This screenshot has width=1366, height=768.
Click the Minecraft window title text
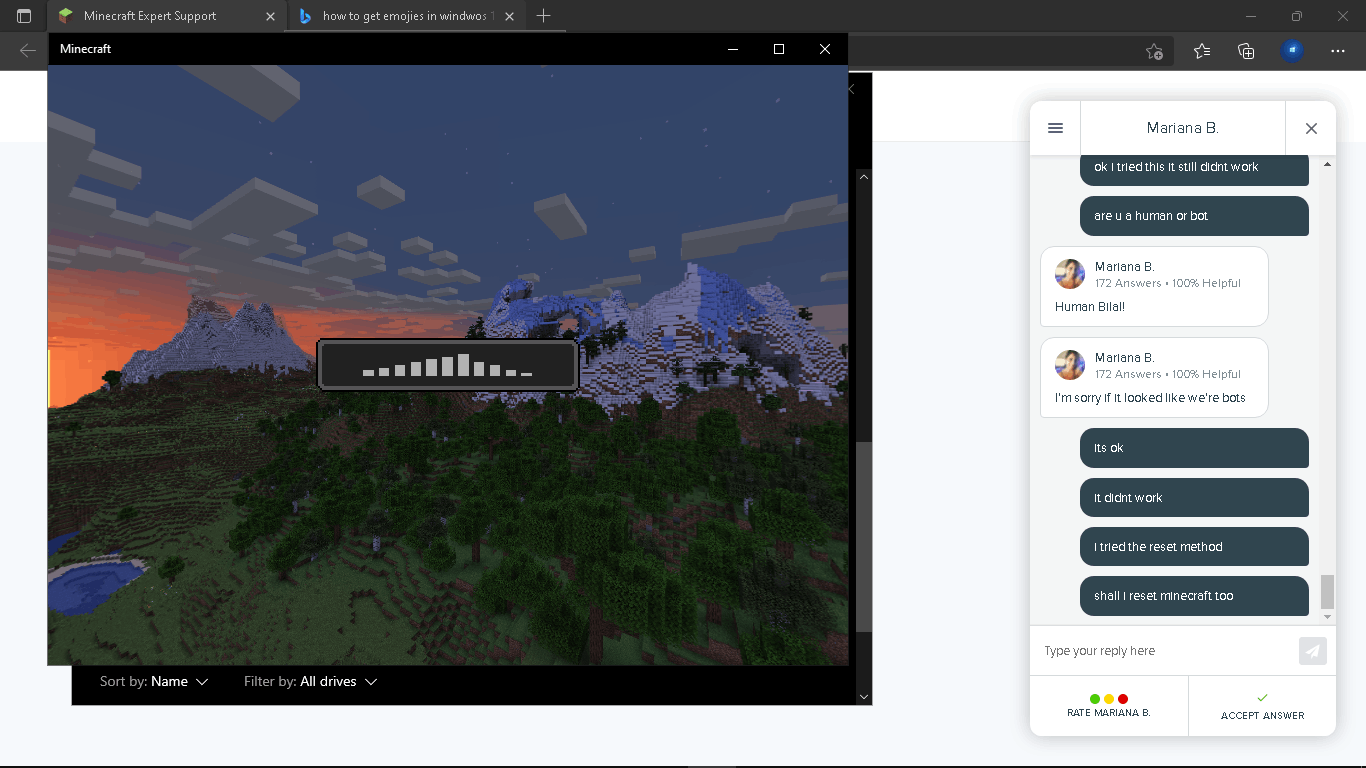coord(85,49)
